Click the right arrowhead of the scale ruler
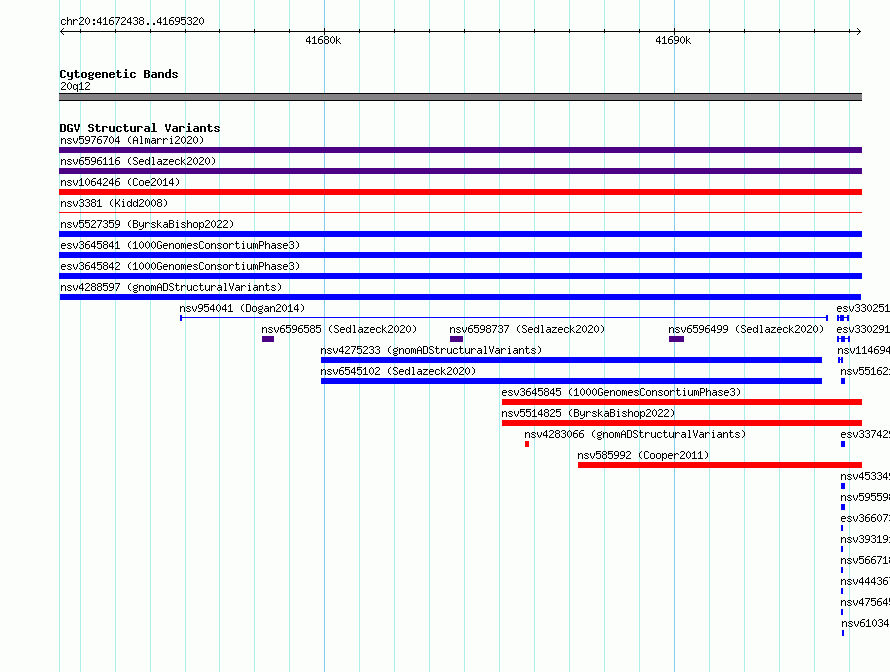The image size is (890, 672). [x=859, y=32]
